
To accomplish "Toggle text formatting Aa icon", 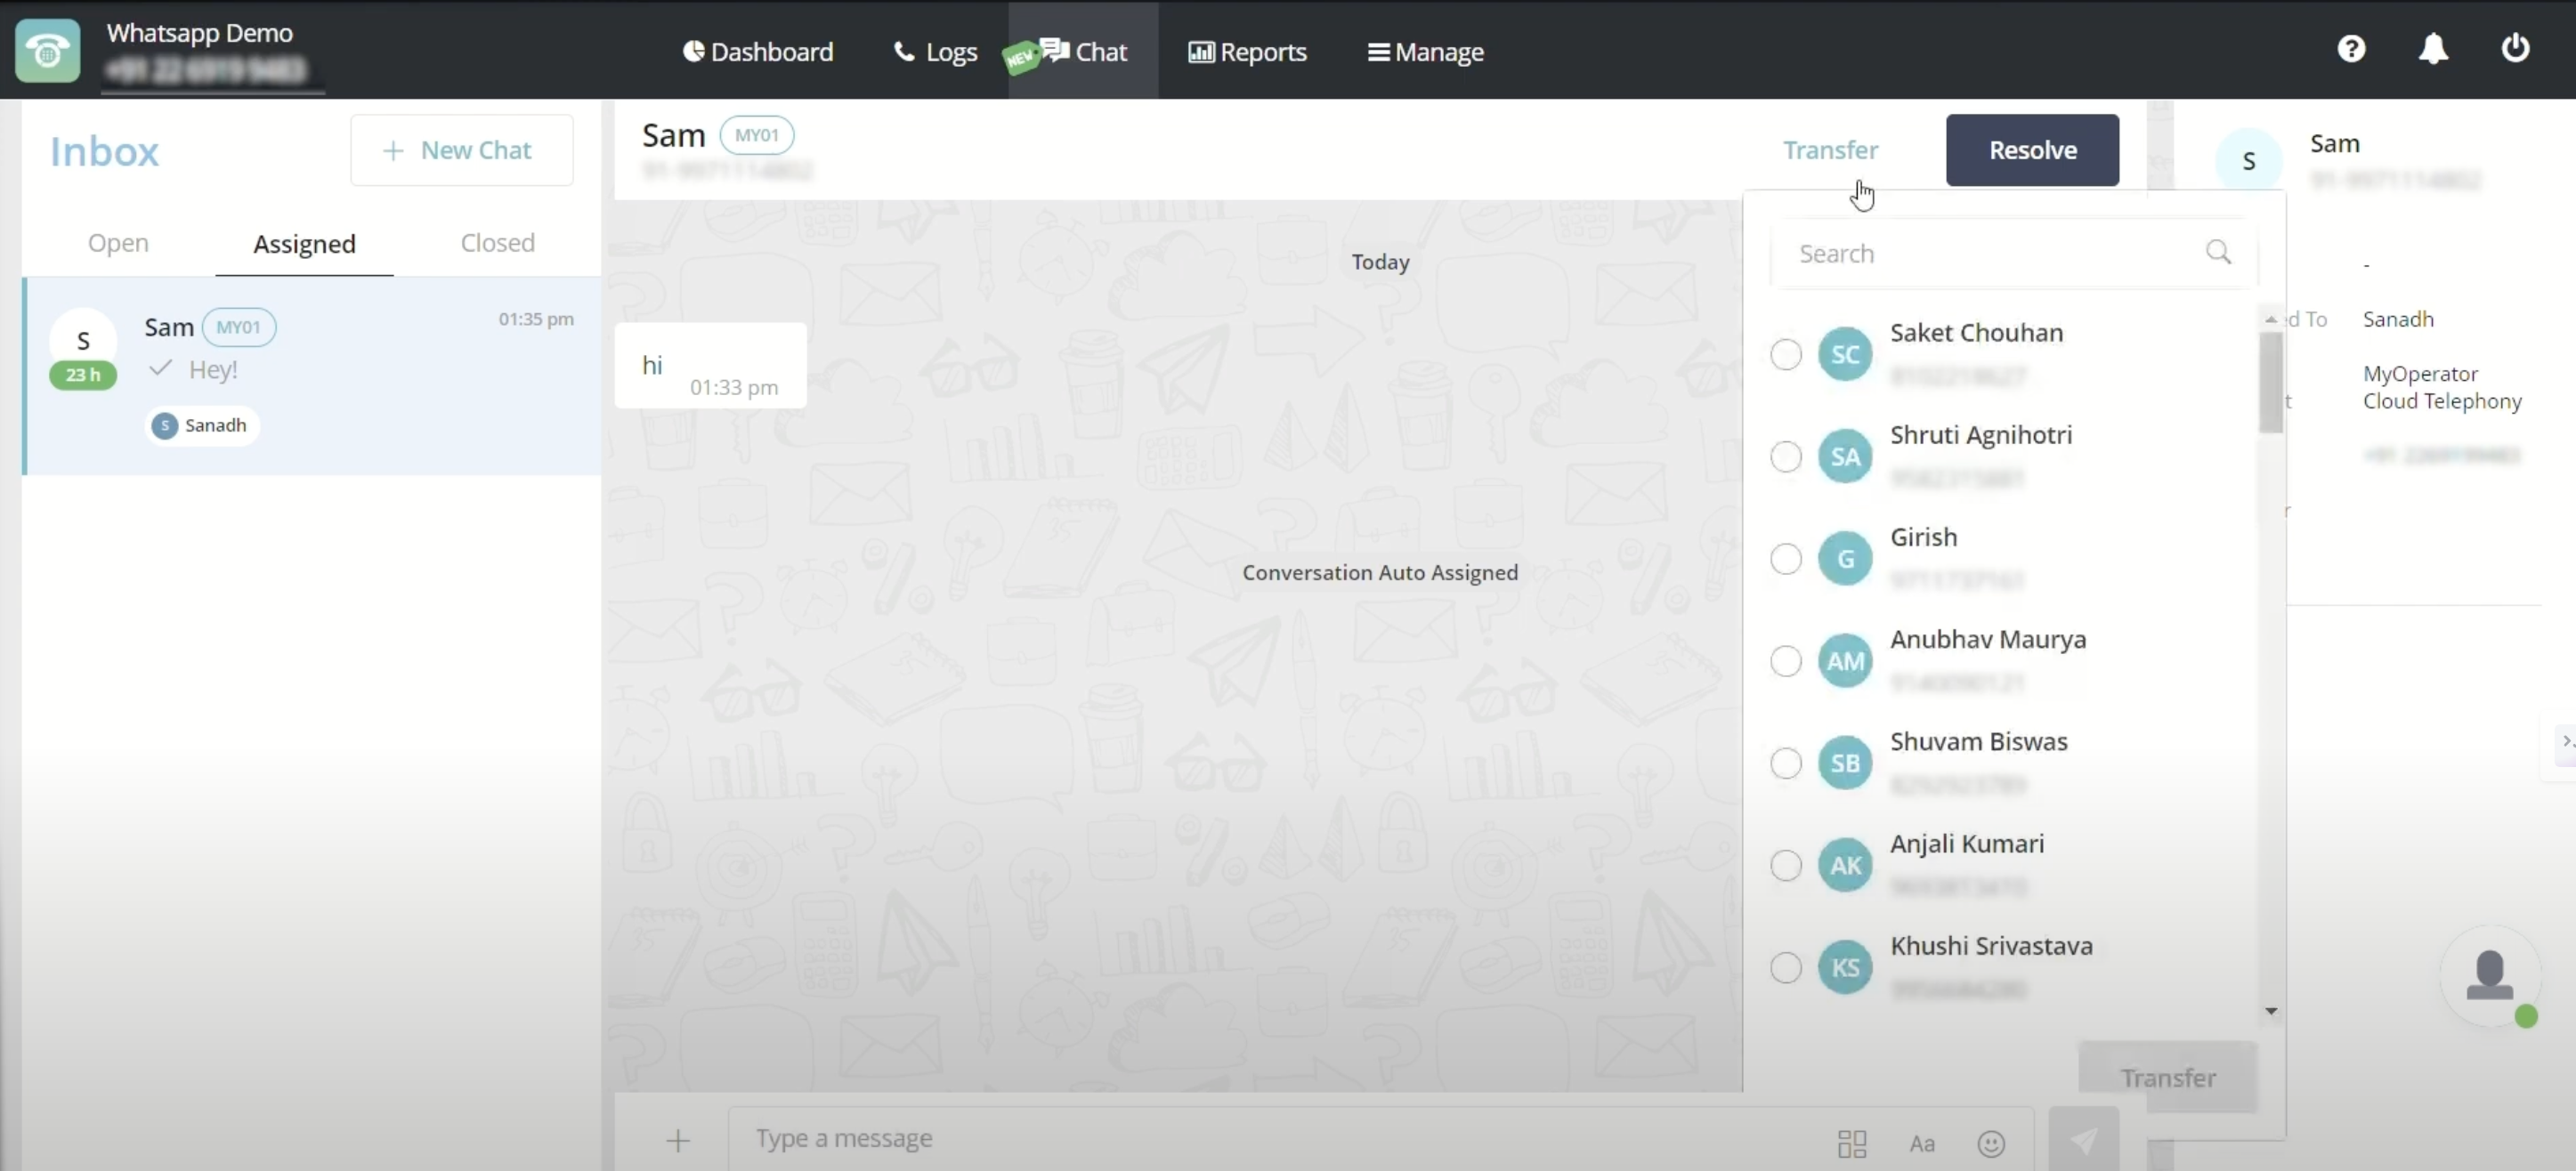I will click(1922, 1143).
